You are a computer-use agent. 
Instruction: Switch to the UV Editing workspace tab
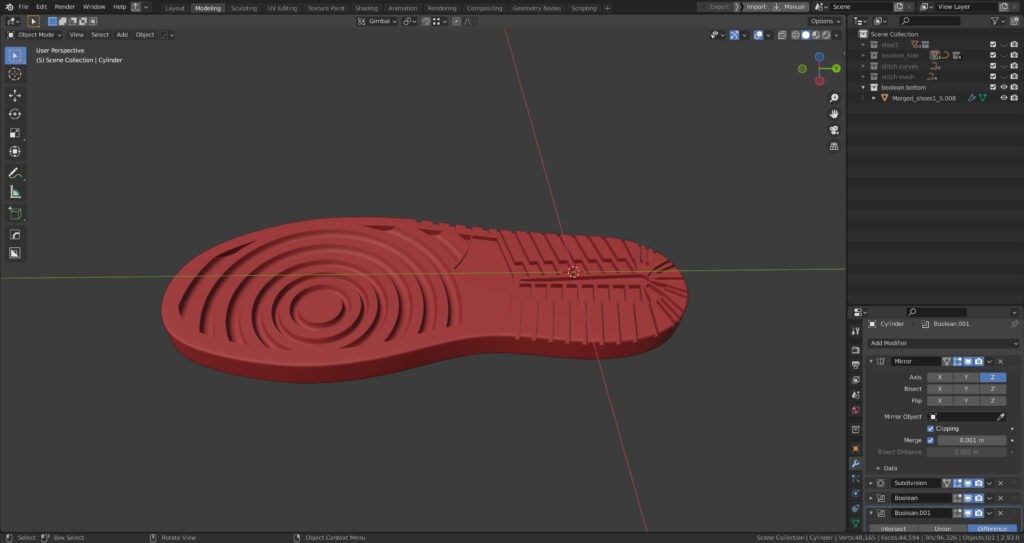pyautogui.click(x=282, y=8)
